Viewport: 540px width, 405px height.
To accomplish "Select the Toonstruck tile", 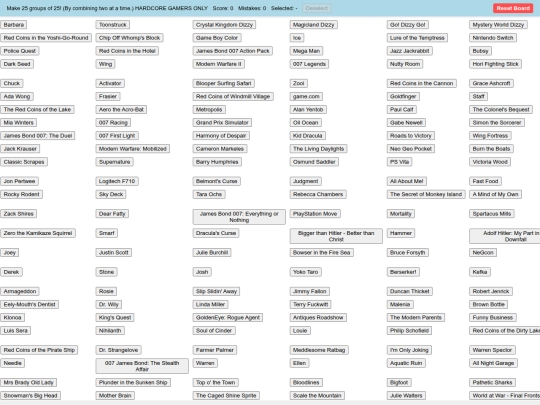I will [113, 25].
